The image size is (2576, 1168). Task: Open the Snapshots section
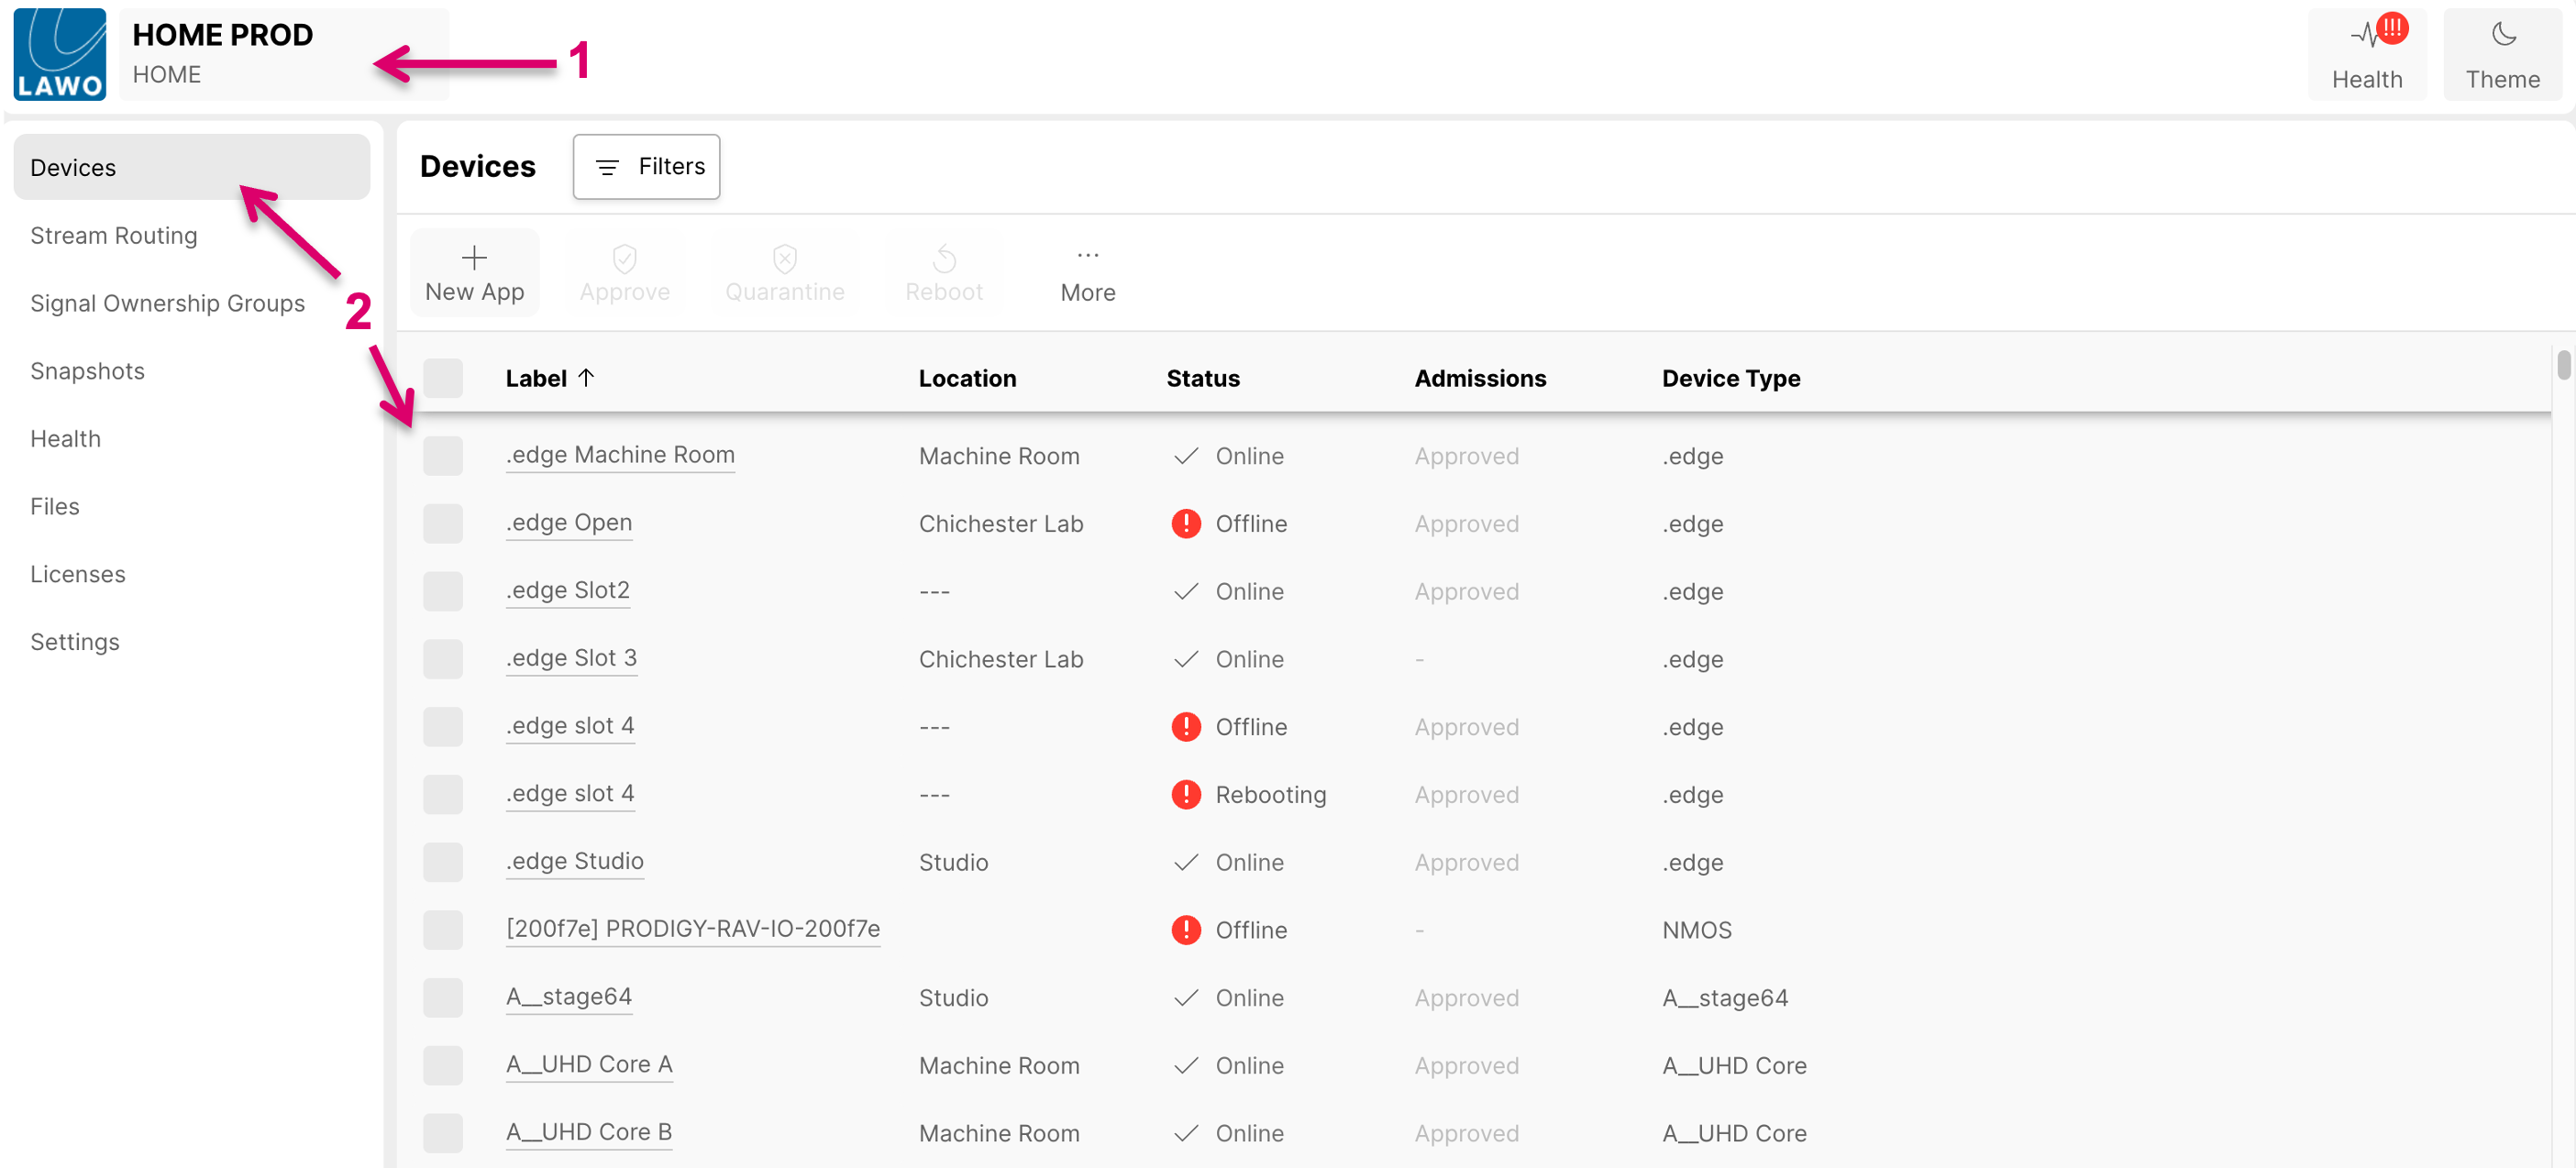coord(87,370)
